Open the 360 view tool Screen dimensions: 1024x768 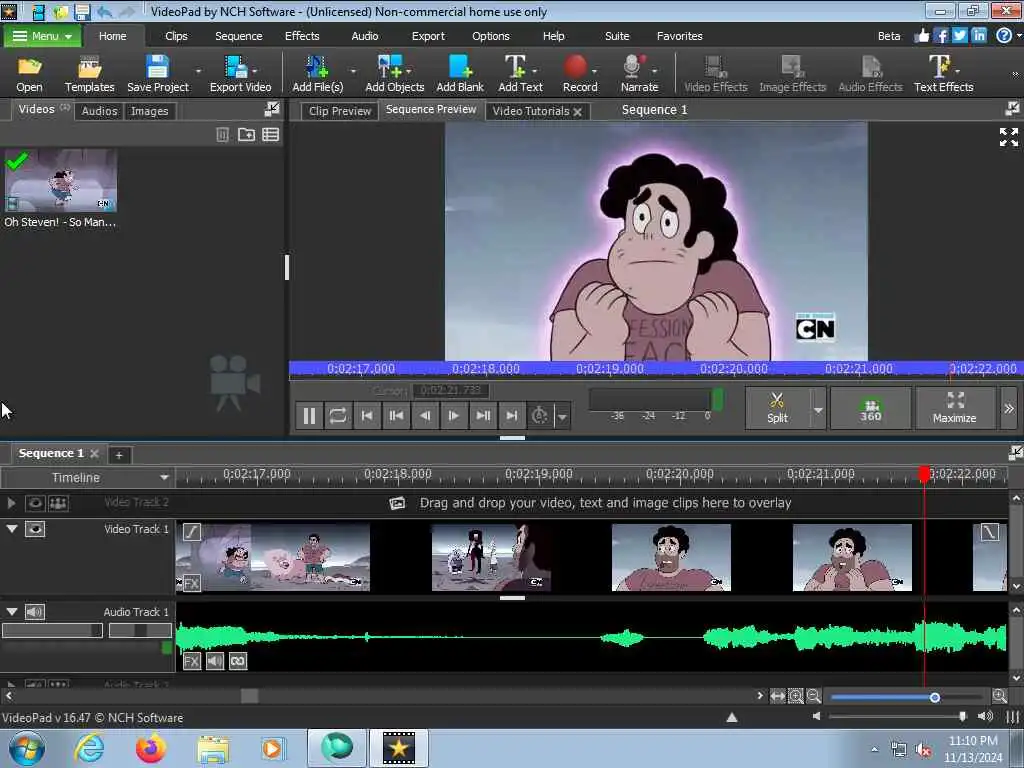pos(871,408)
